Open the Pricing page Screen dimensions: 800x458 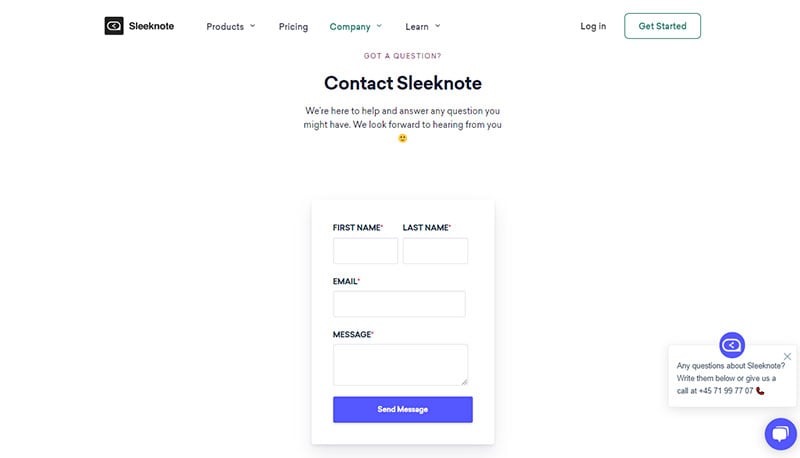pos(293,27)
